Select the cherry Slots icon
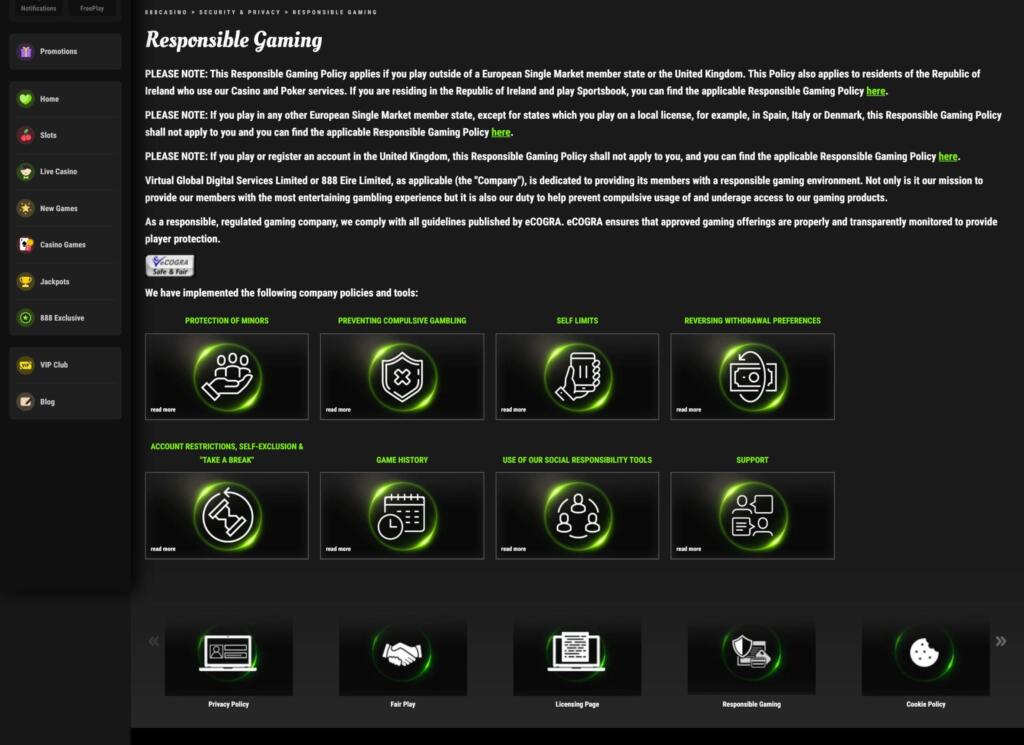Viewport: 1024px width, 745px height. pyautogui.click(x=25, y=135)
